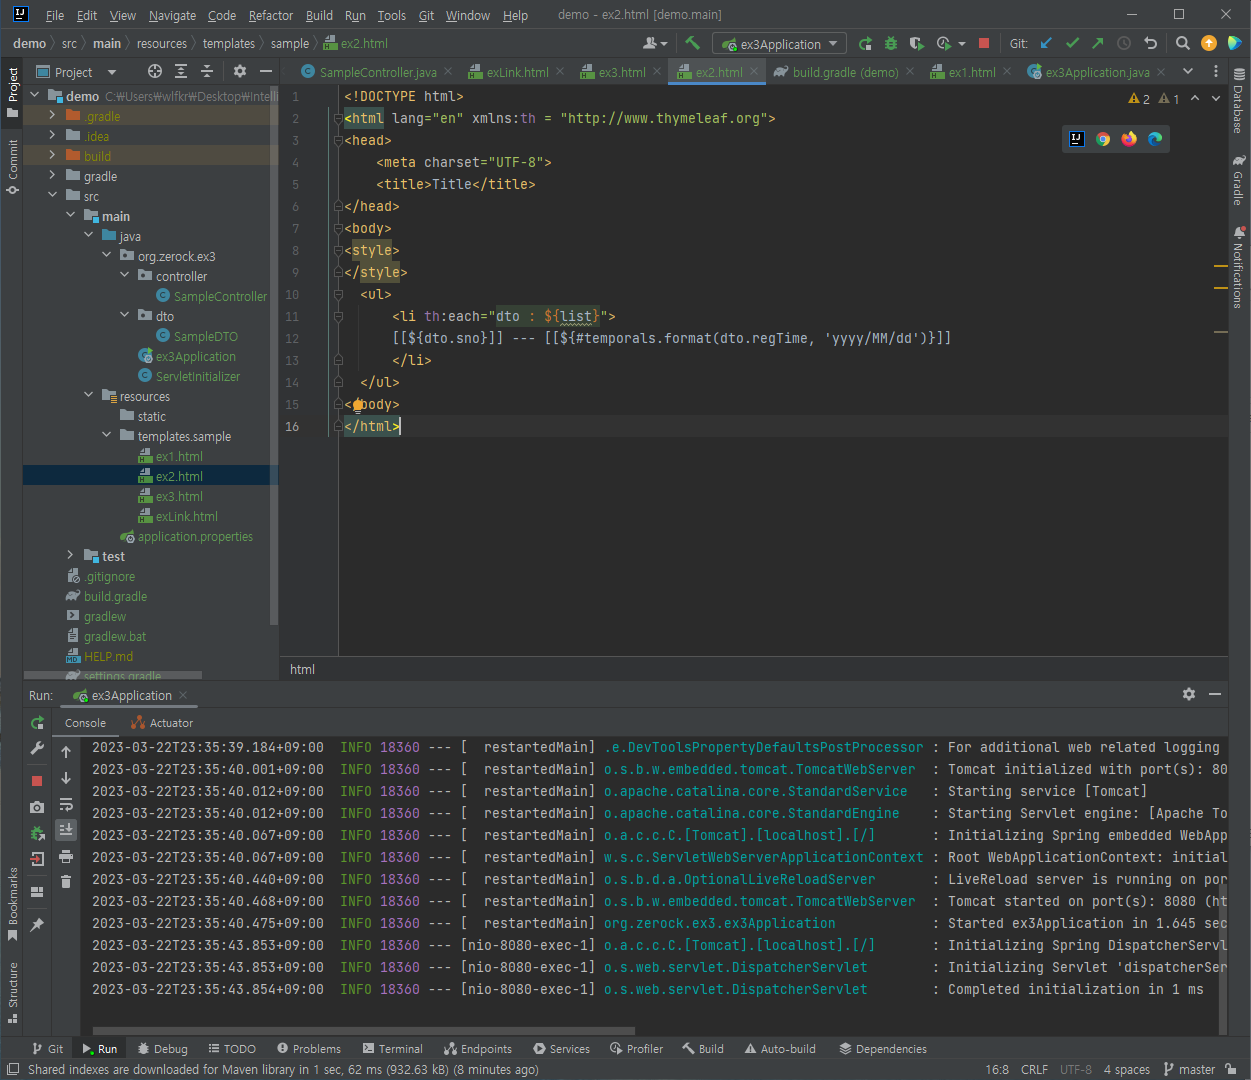Open ex2.html preview in Edge
Image resolution: width=1251 pixels, height=1080 pixels.
(x=1155, y=139)
